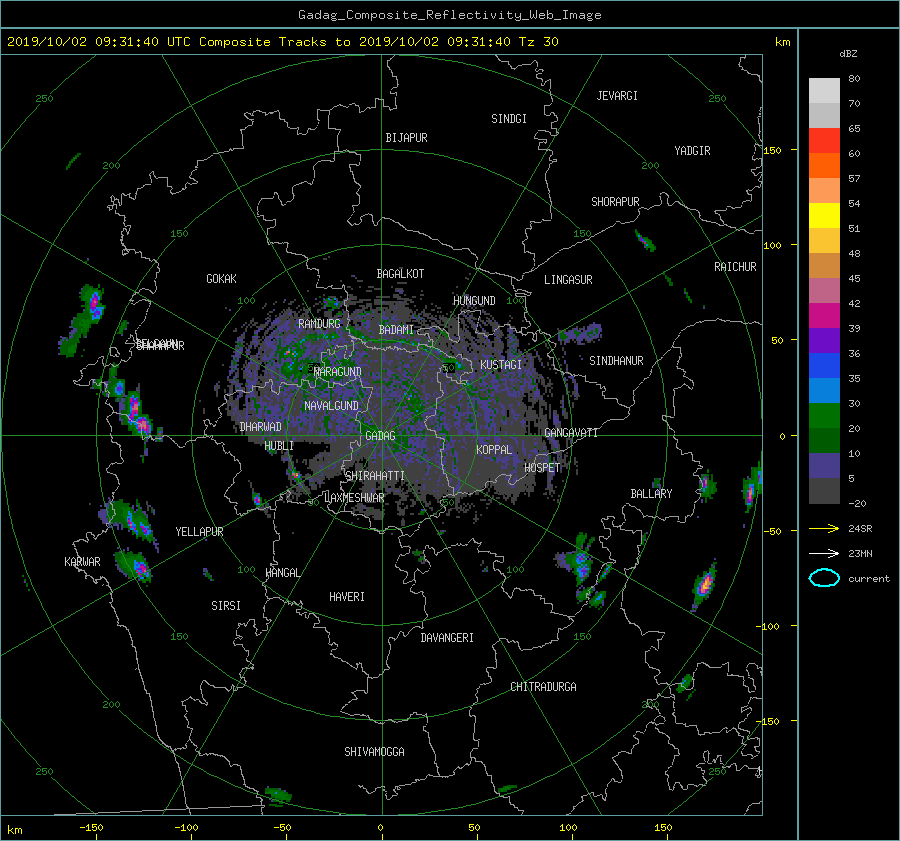Click the 'current' legend text
This screenshot has height=841, width=900.
tap(868, 579)
